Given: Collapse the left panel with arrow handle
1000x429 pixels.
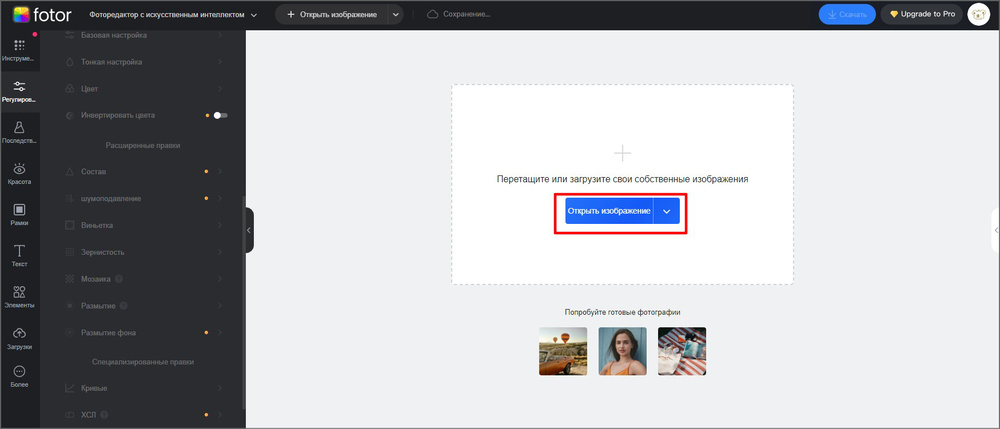Looking at the screenshot, I should pos(249,230).
